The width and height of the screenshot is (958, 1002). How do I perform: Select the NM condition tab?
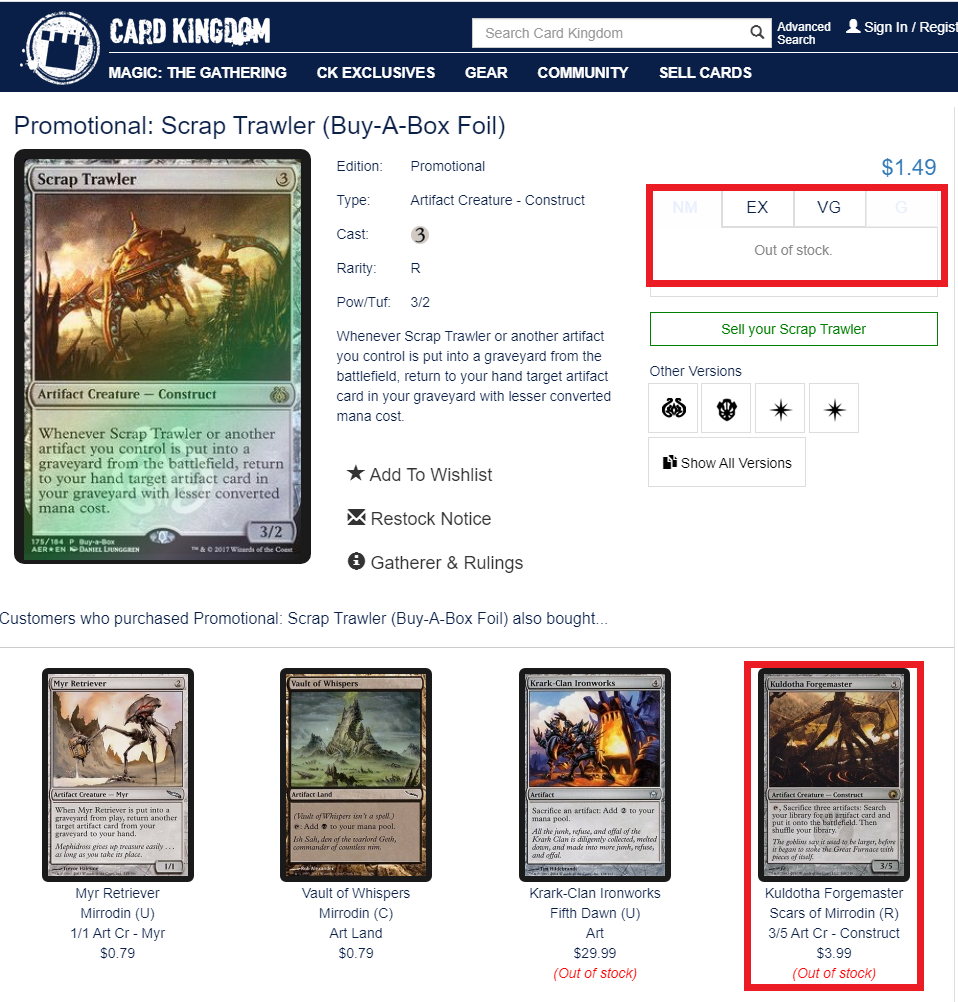685,208
